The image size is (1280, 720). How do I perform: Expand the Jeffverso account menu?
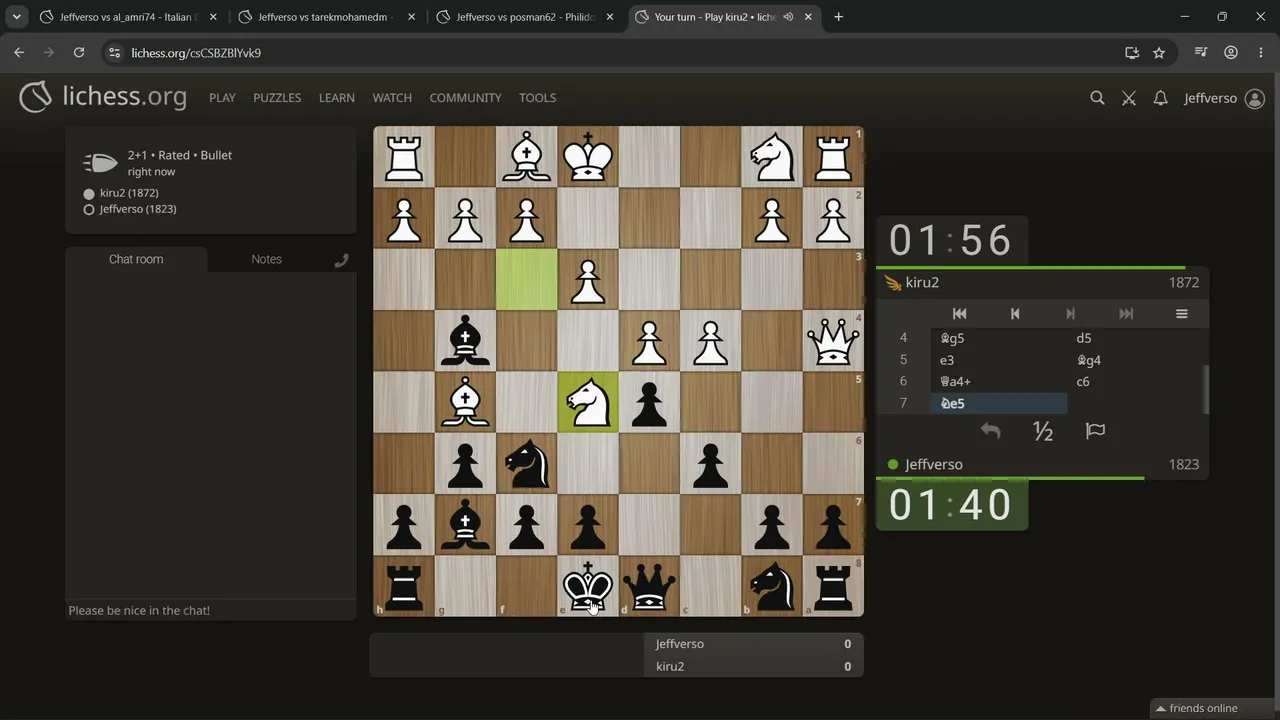(1224, 98)
